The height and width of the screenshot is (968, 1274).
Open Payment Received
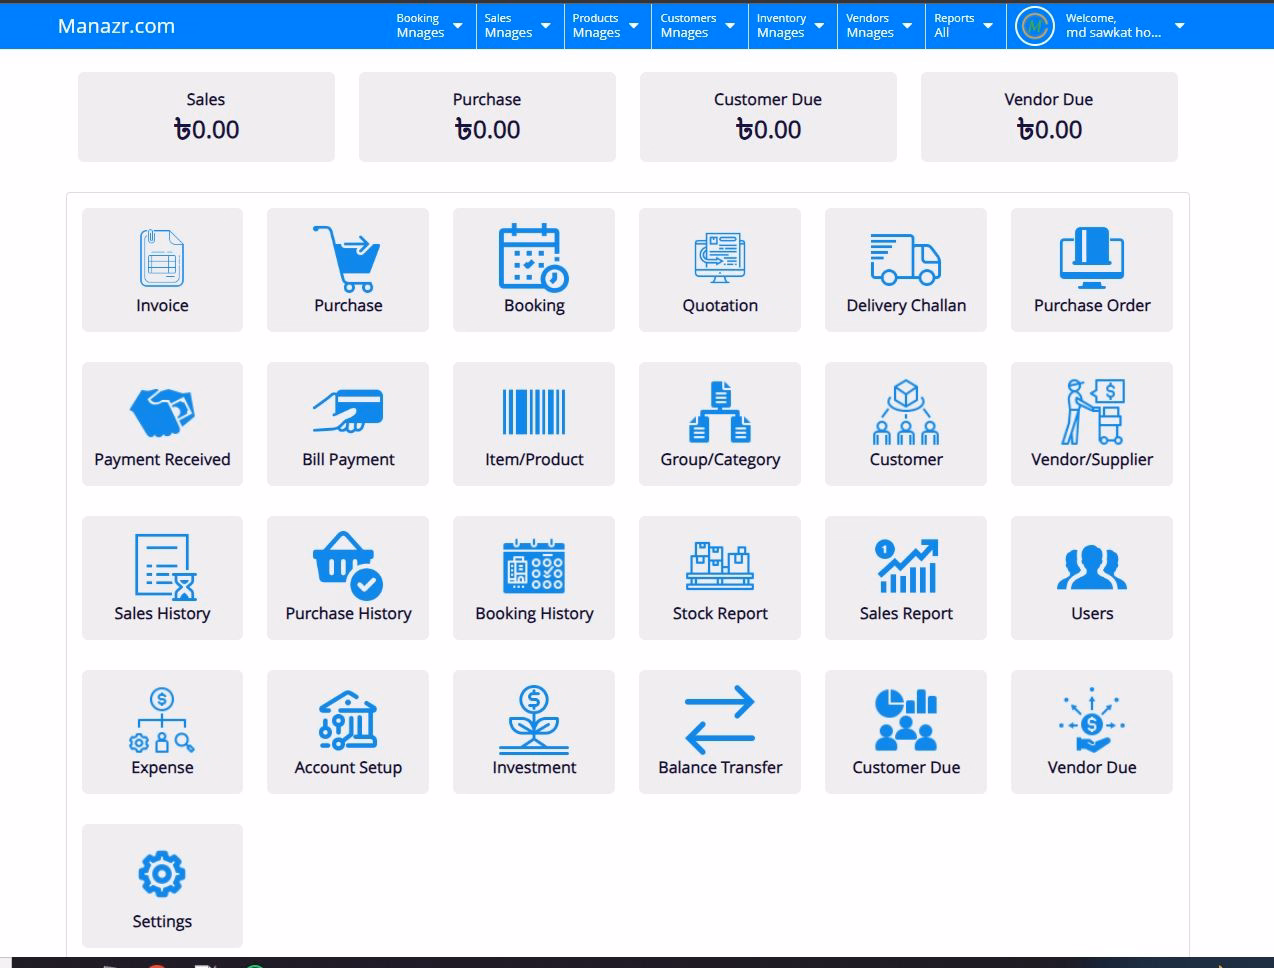161,414
